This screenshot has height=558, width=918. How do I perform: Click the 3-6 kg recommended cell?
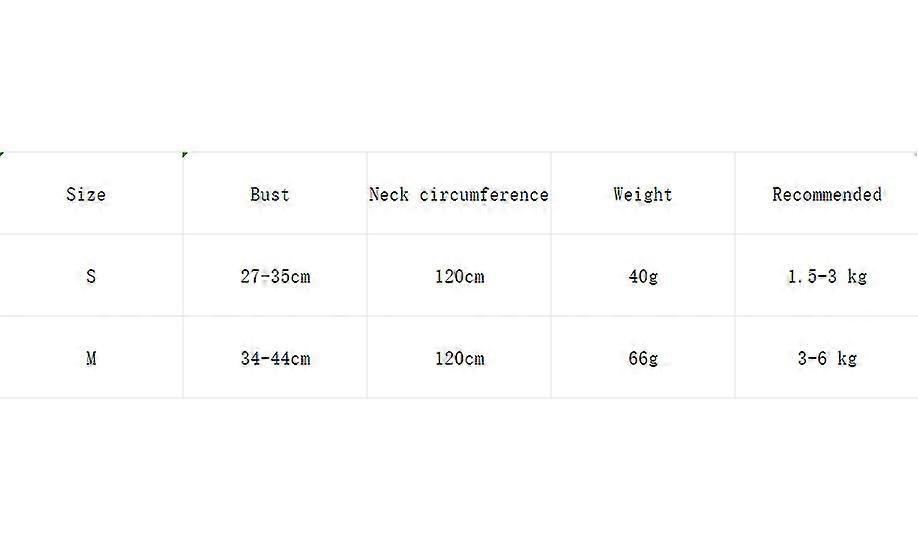coord(827,358)
